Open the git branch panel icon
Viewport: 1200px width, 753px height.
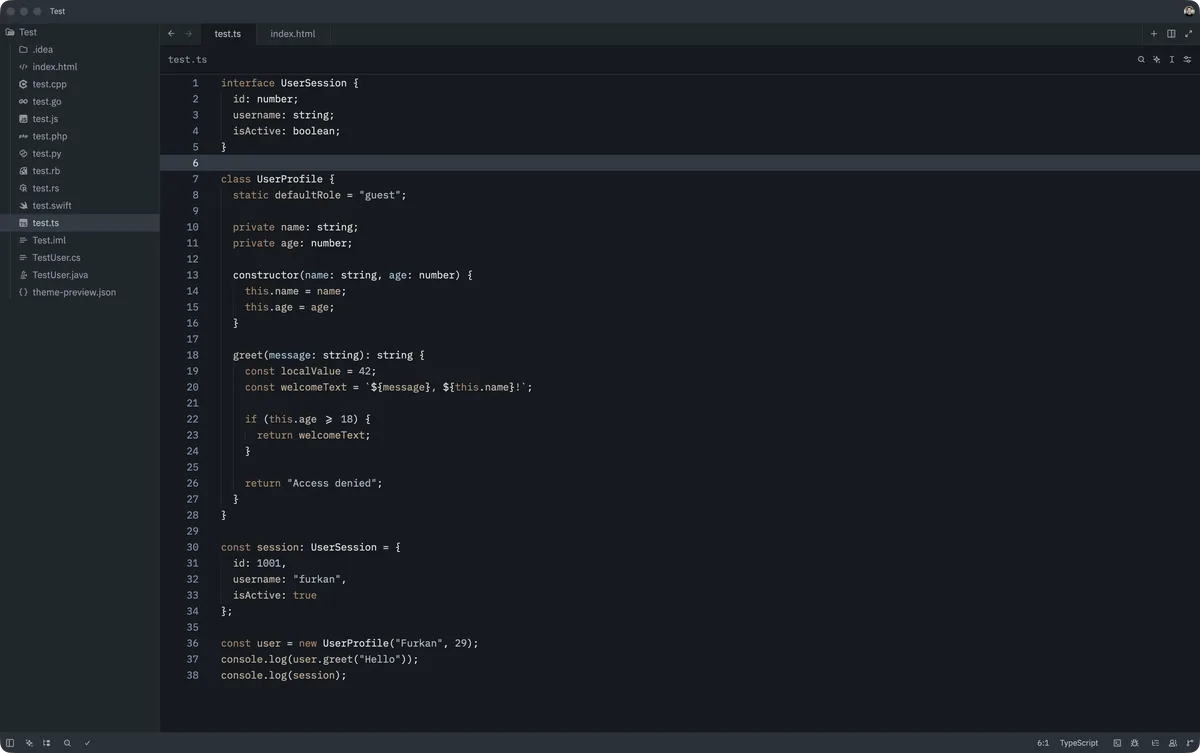tap(1190, 743)
